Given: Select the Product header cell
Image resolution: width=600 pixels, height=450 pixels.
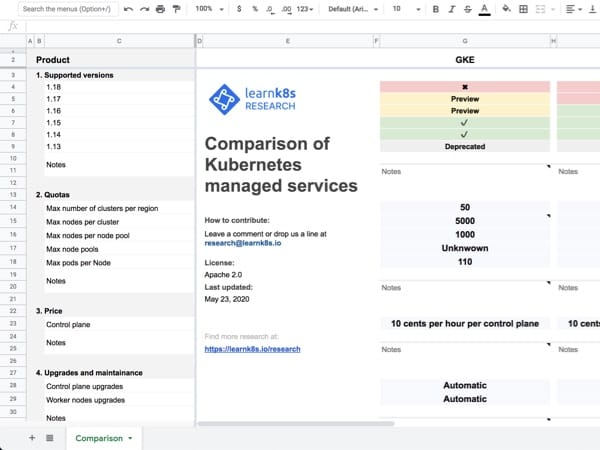Looking at the screenshot, I should (53, 60).
